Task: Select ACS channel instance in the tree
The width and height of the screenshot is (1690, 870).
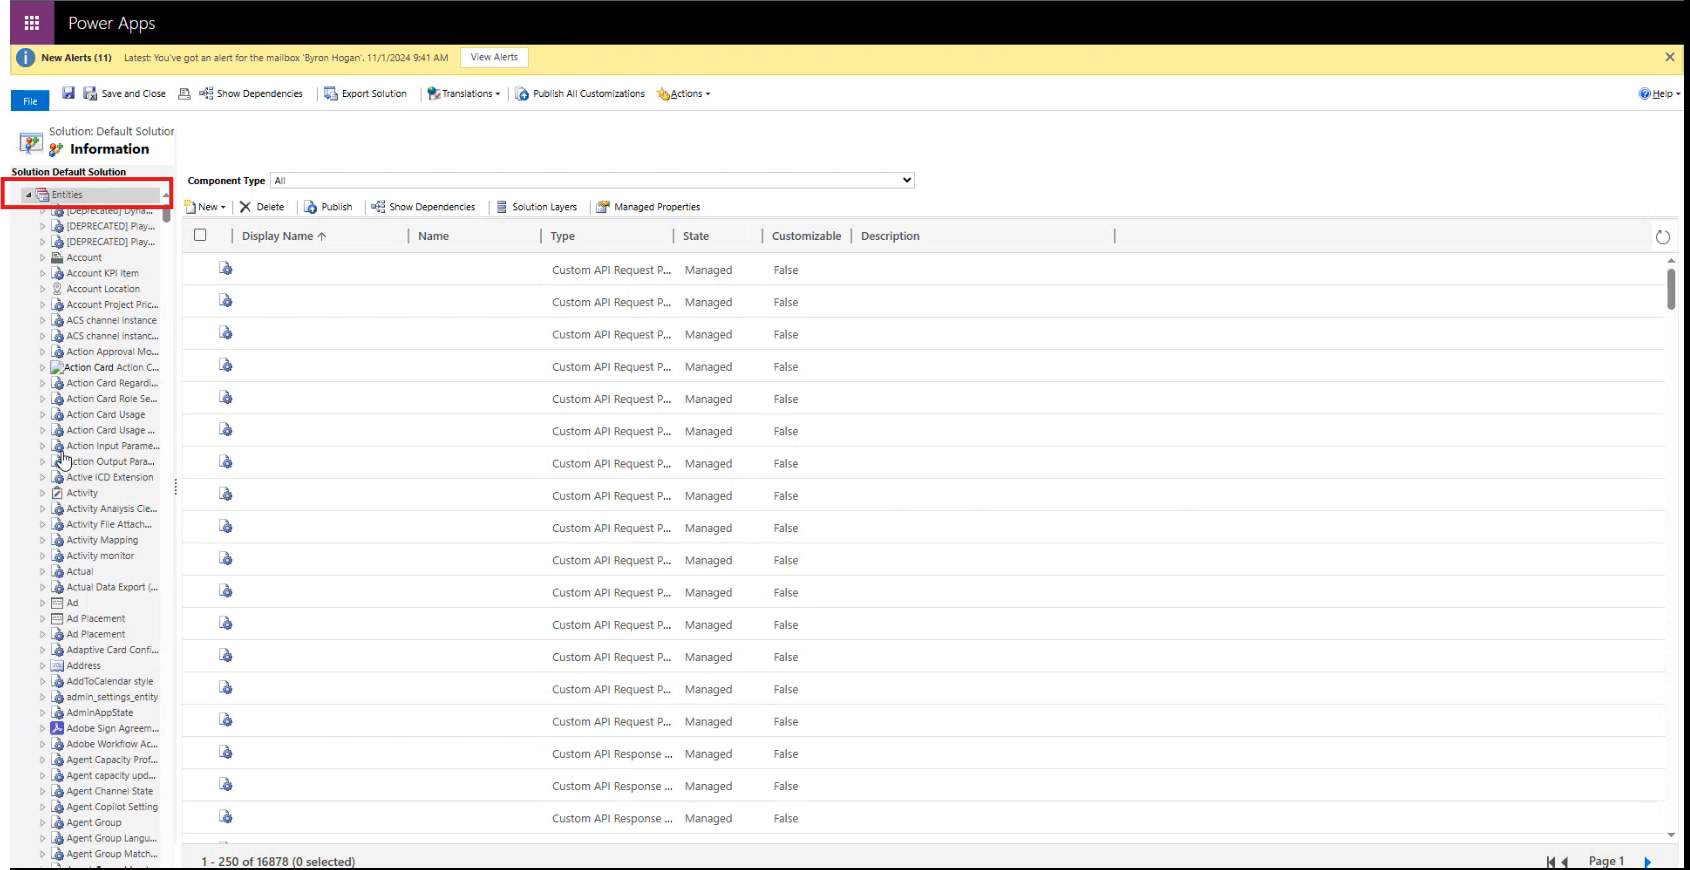Action: [111, 321]
